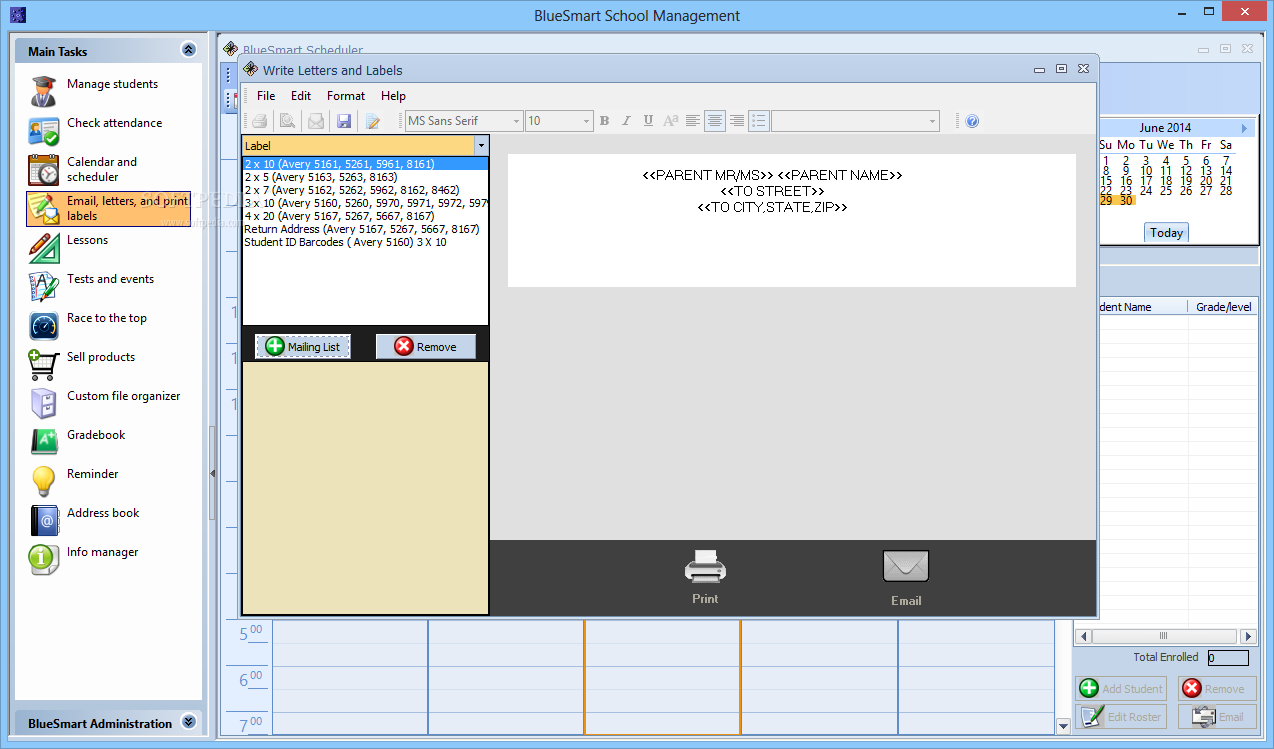
Task: Open Email, letters, and print labels
Action: click(109, 208)
